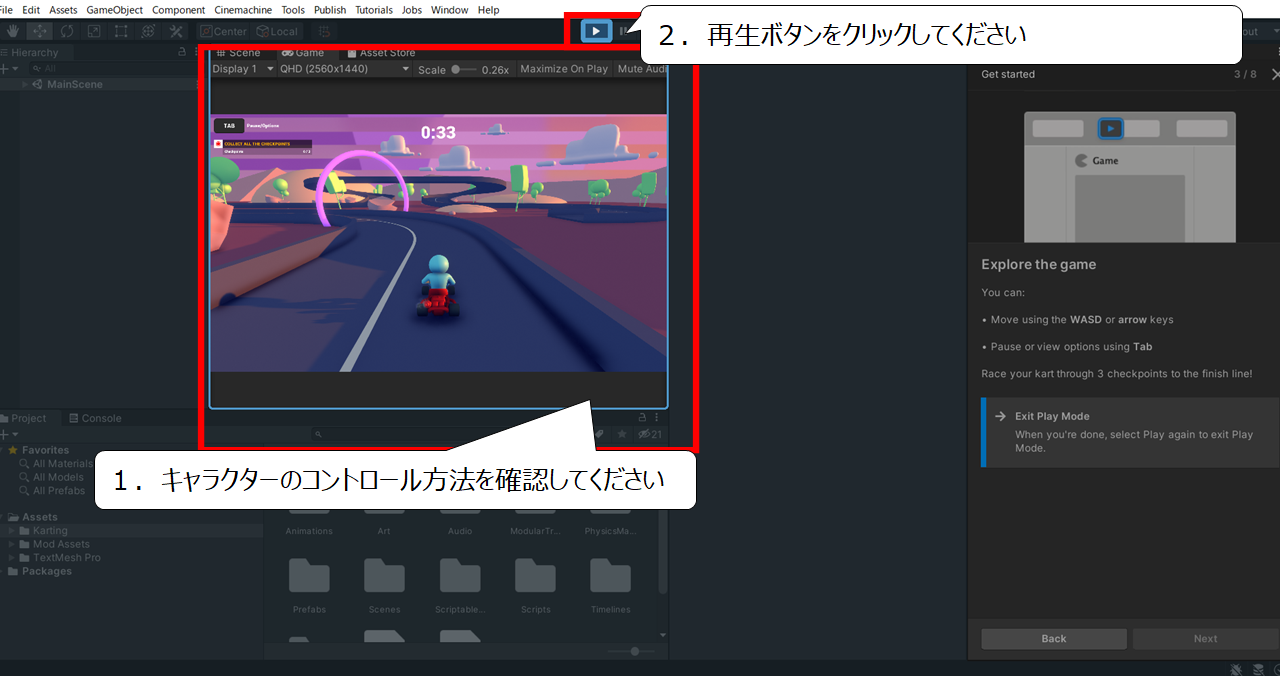Viewport: 1280px width, 676px height.
Task: Switch to the Asset Store tab
Action: point(380,52)
